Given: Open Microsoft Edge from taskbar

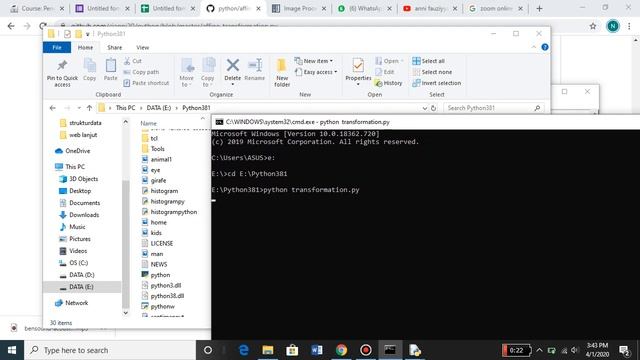Looking at the screenshot, I should pos(244,350).
